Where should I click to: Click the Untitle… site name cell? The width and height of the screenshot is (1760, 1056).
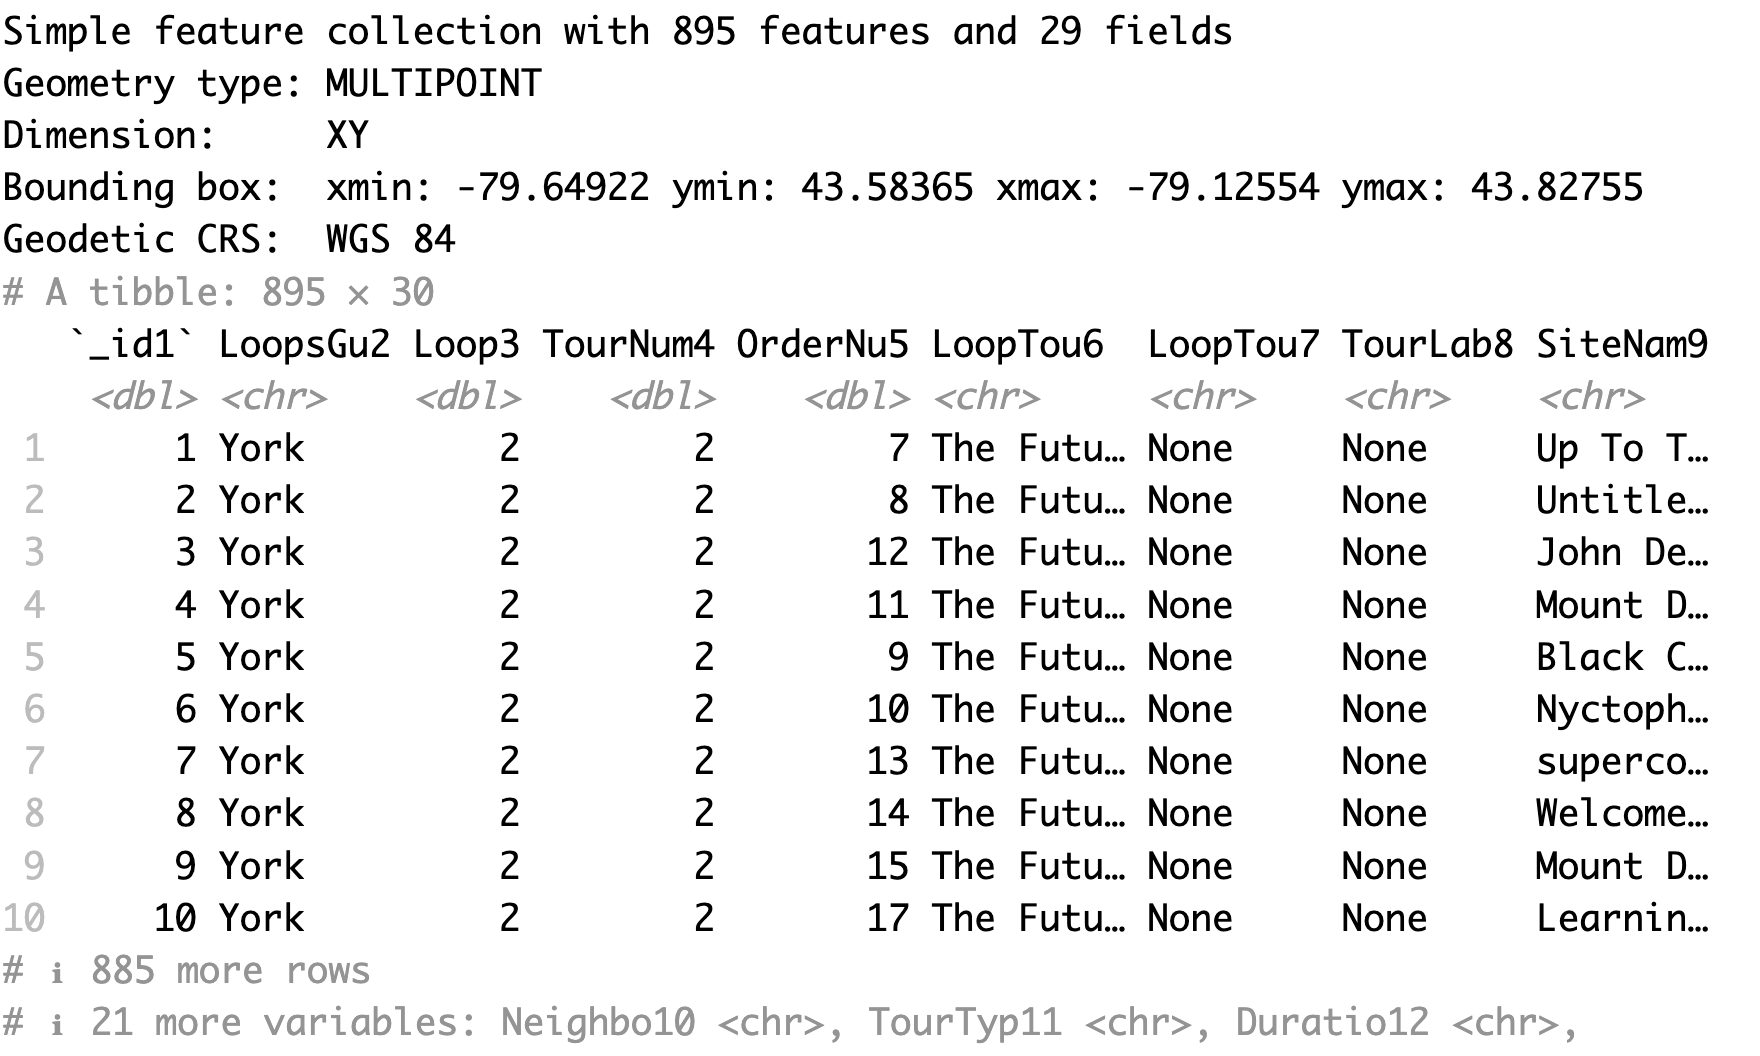(x=1622, y=501)
